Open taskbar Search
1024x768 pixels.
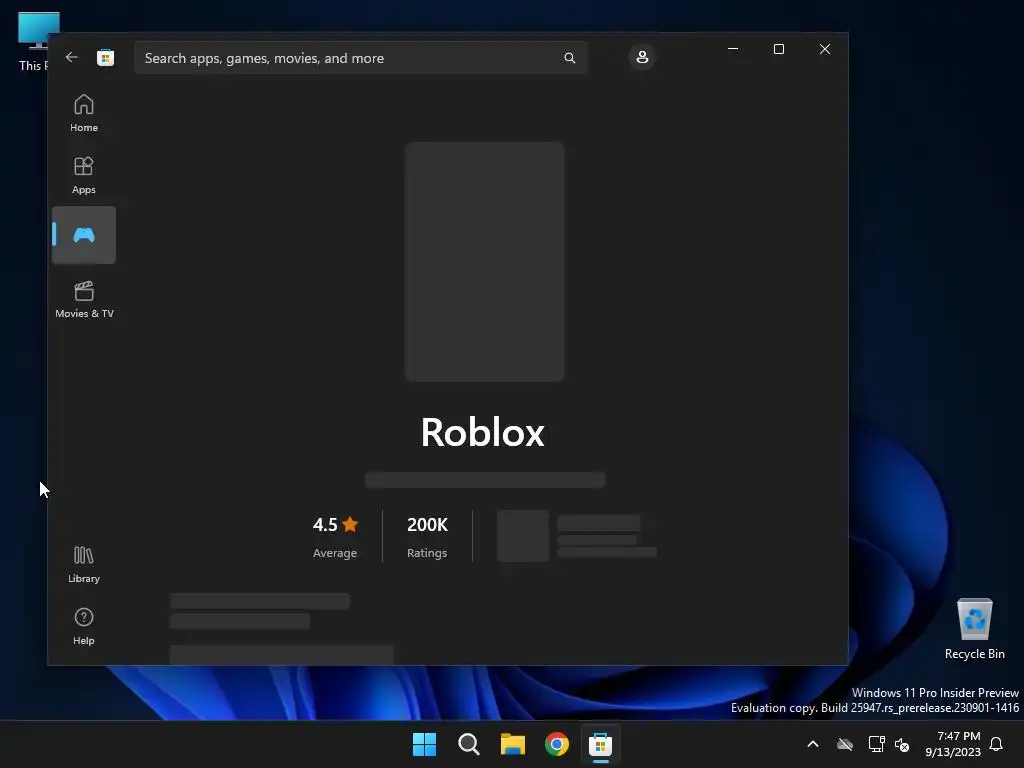tap(469, 744)
